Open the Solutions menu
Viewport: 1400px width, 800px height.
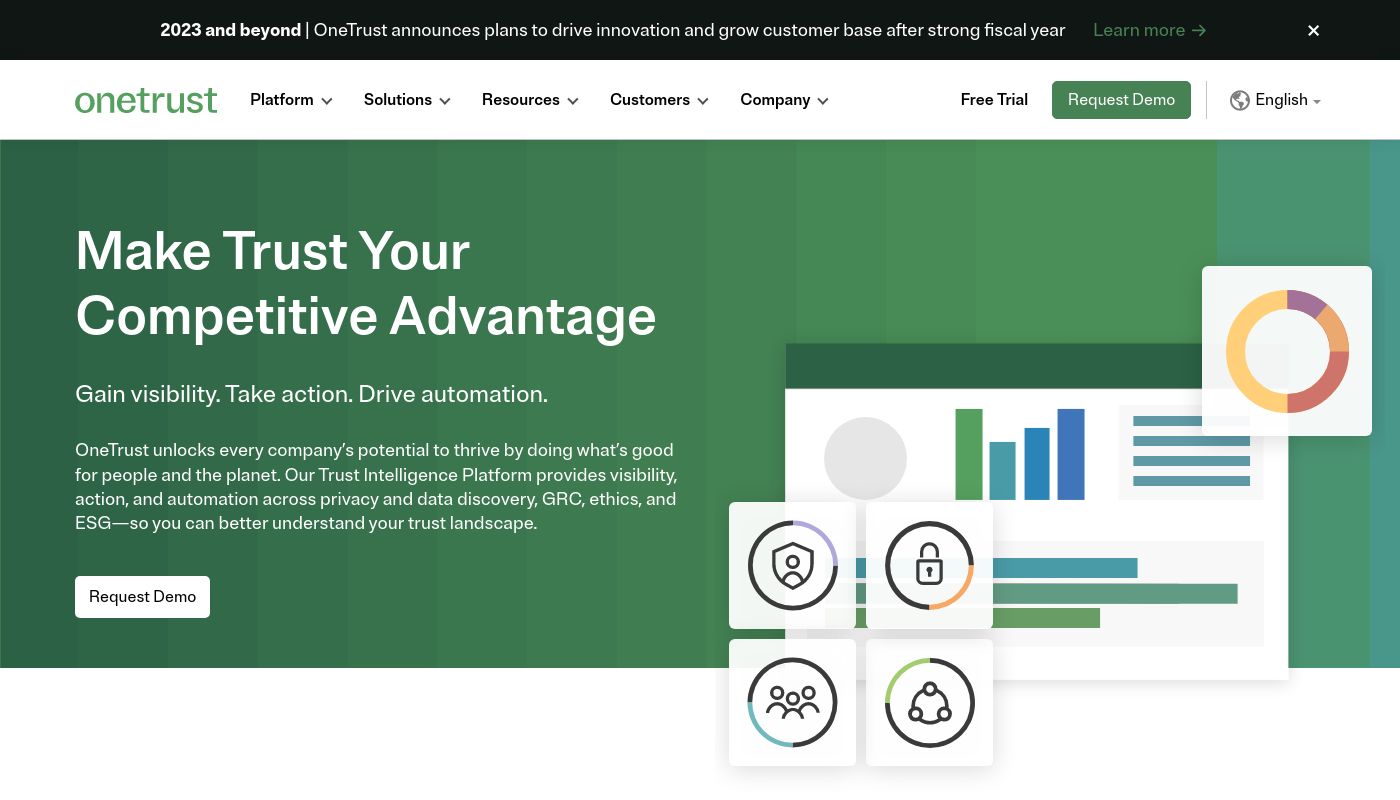[x=407, y=100]
